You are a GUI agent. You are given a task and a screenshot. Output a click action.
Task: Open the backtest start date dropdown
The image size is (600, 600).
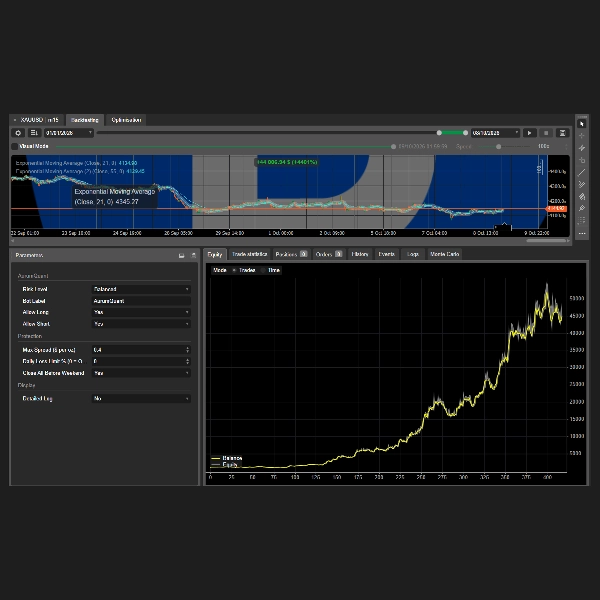pyautogui.click(x=69, y=133)
